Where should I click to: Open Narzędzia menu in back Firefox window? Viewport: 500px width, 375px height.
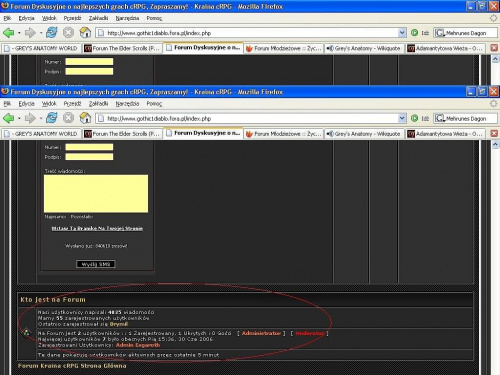click(x=127, y=18)
